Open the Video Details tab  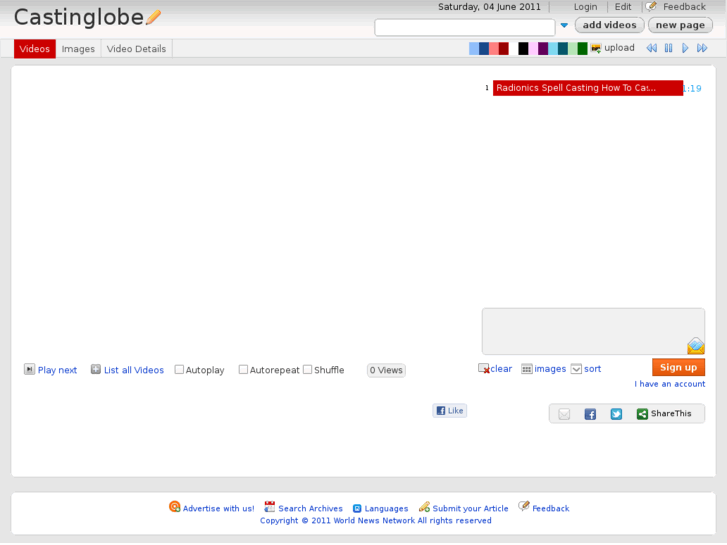click(136, 49)
